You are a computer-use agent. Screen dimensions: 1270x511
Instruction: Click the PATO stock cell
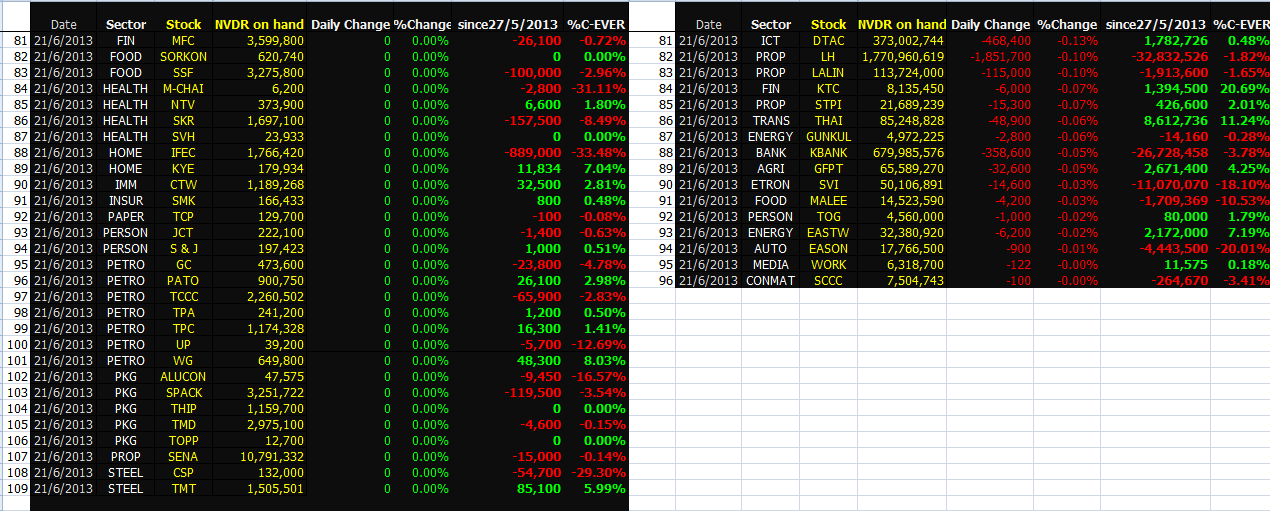tap(183, 281)
